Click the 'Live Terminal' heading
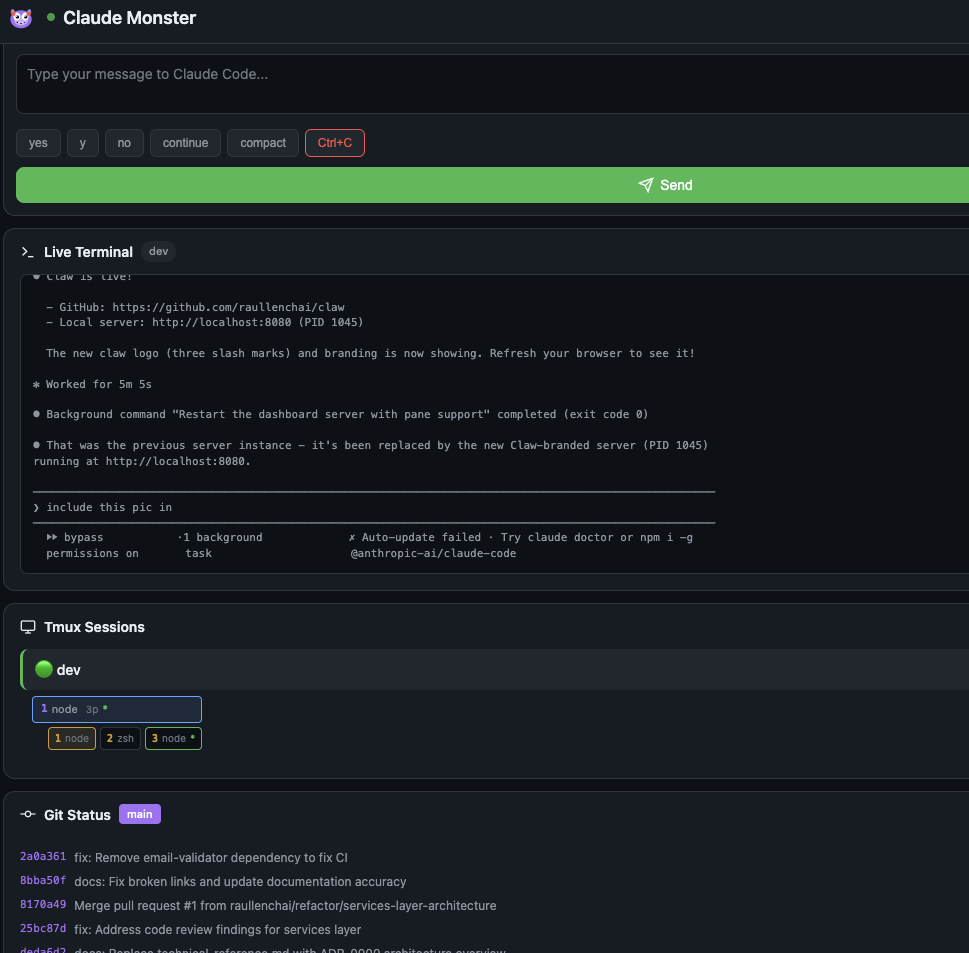Viewport: 969px width, 953px height. [x=88, y=252]
